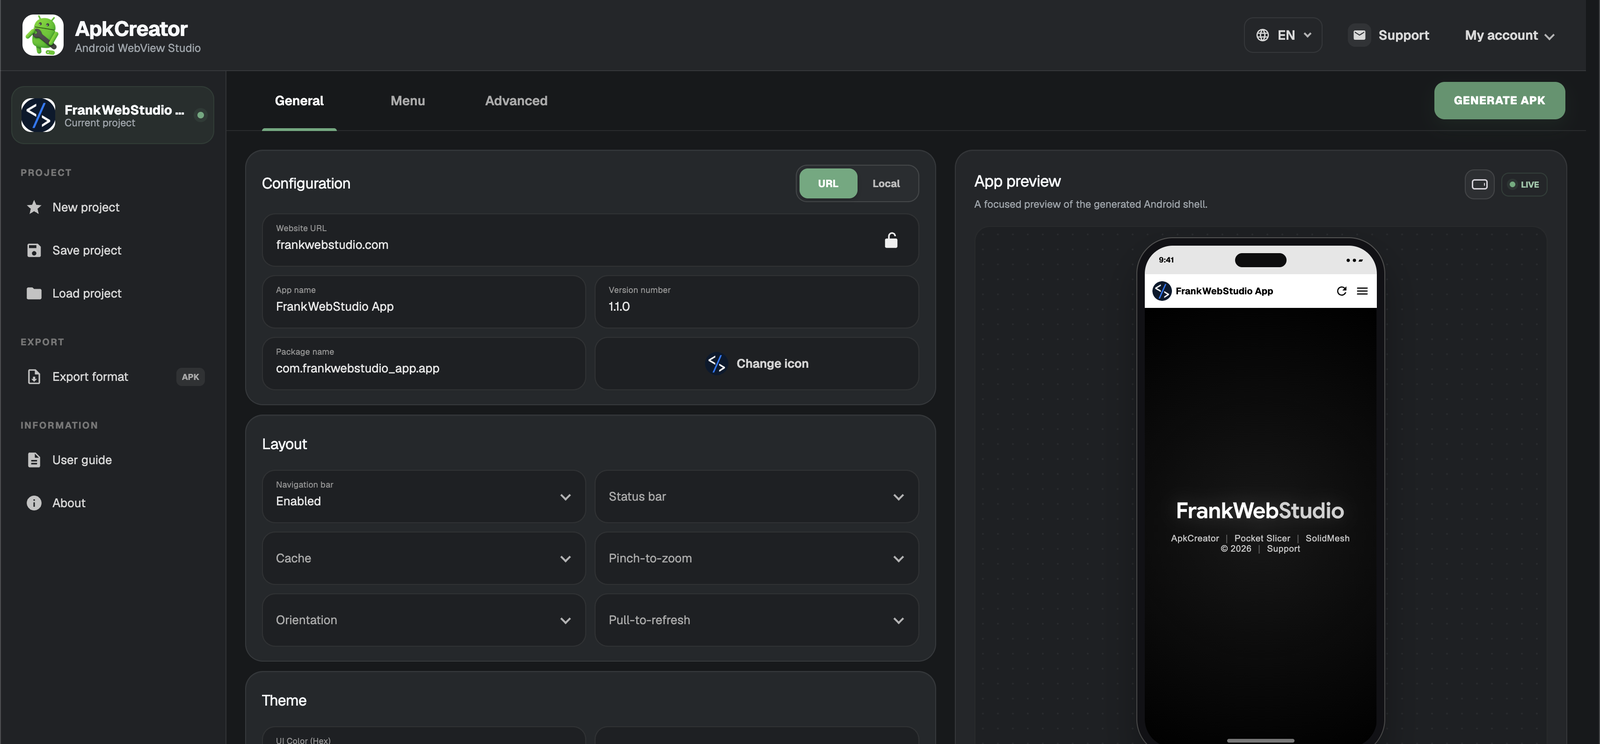Click the Layout section heading
The width and height of the screenshot is (1600, 744).
click(284, 444)
